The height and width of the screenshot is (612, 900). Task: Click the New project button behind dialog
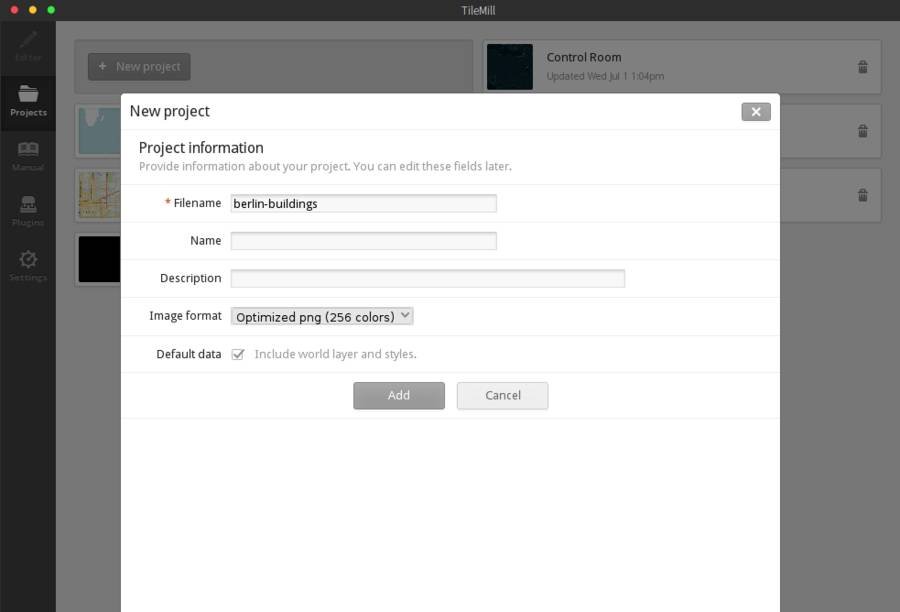click(139, 67)
